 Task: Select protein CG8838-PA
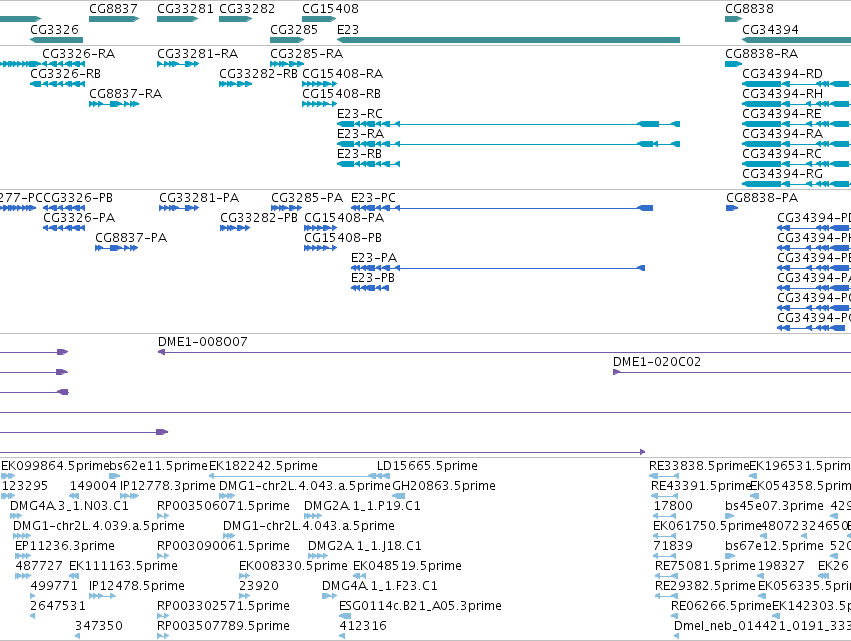point(732,208)
